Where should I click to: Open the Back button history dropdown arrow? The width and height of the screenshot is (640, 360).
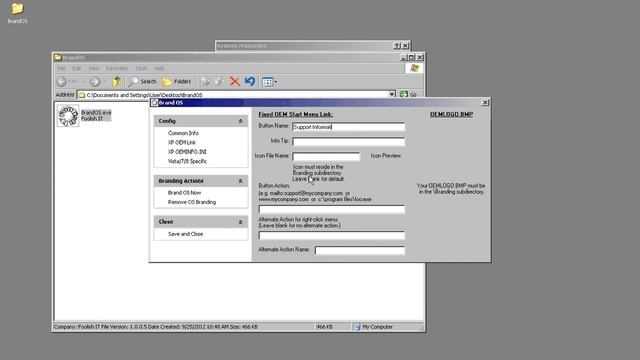[x=84, y=82]
